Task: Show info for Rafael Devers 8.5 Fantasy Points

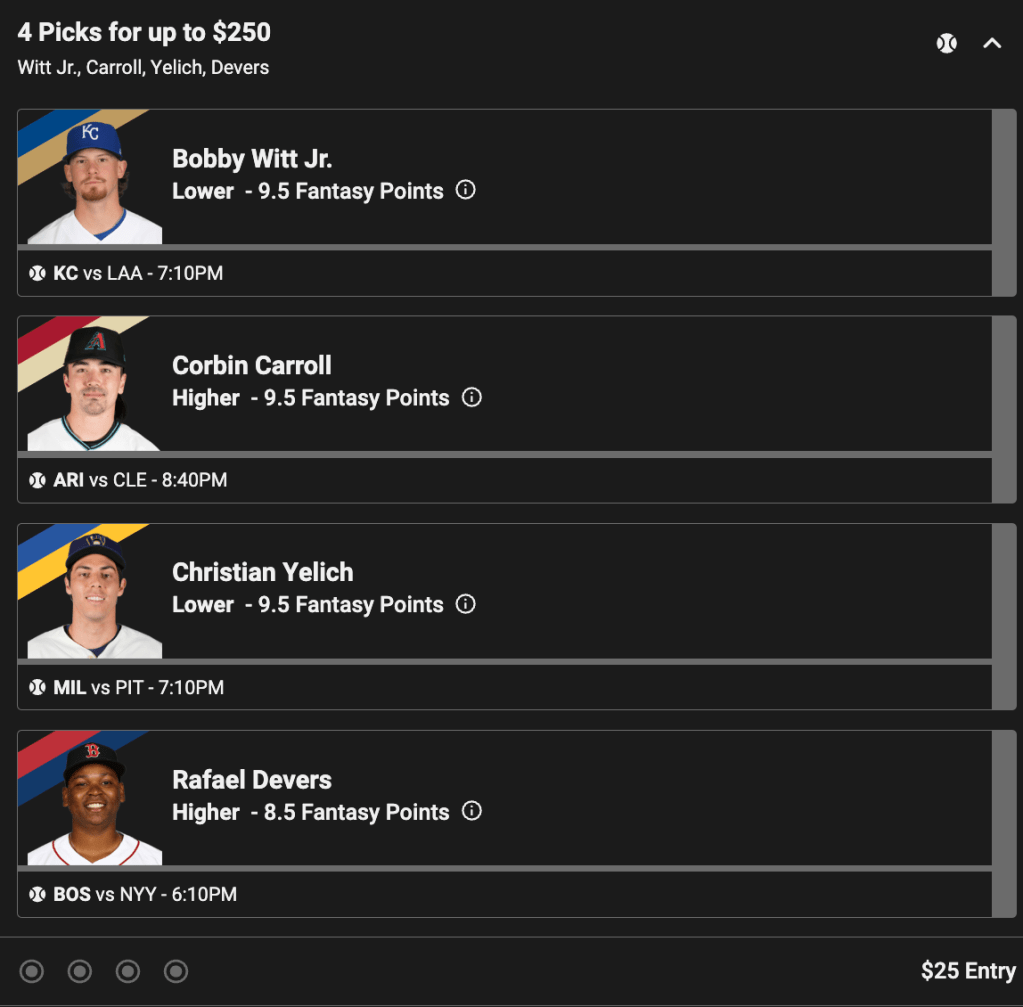Action: (472, 811)
